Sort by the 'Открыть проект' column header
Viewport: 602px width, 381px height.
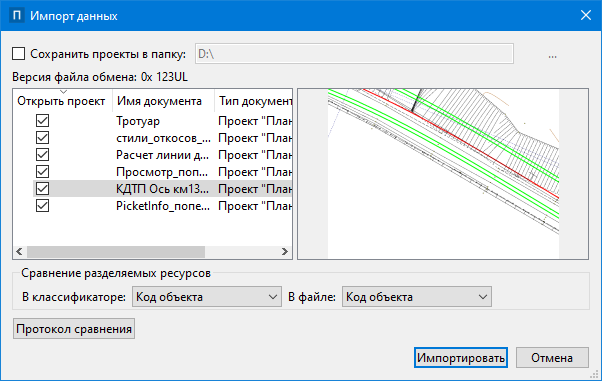click(63, 101)
